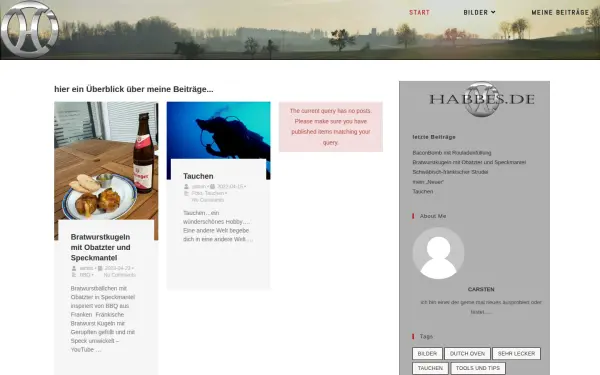Screen dimensions: 600x375
Task: Click the CARSTEN name under the avatar
Action: click(481, 289)
